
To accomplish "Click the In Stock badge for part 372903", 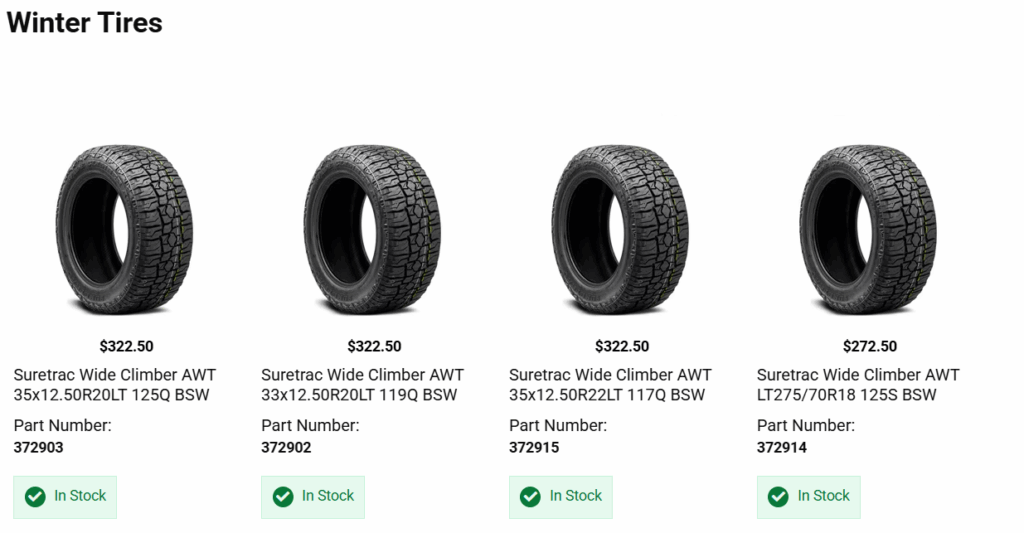I will (x=66, y=497).
